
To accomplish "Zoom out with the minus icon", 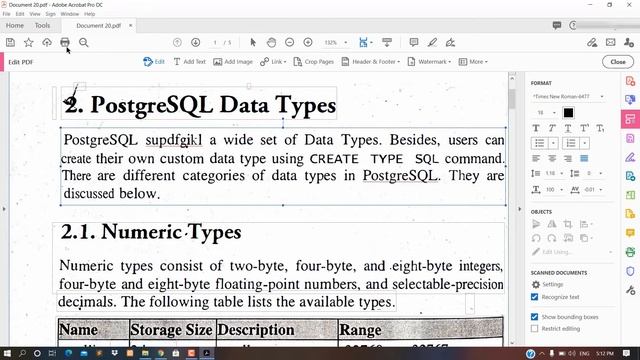I will pos(289,42).
